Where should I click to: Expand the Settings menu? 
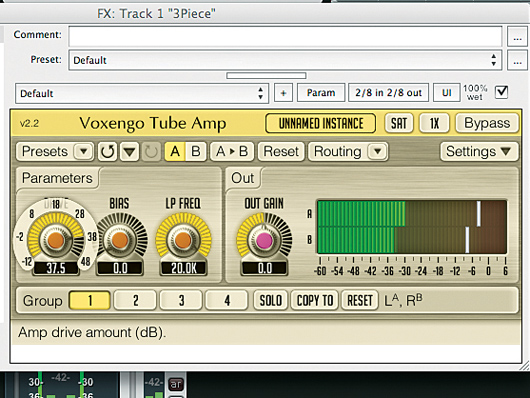(479, 151)
